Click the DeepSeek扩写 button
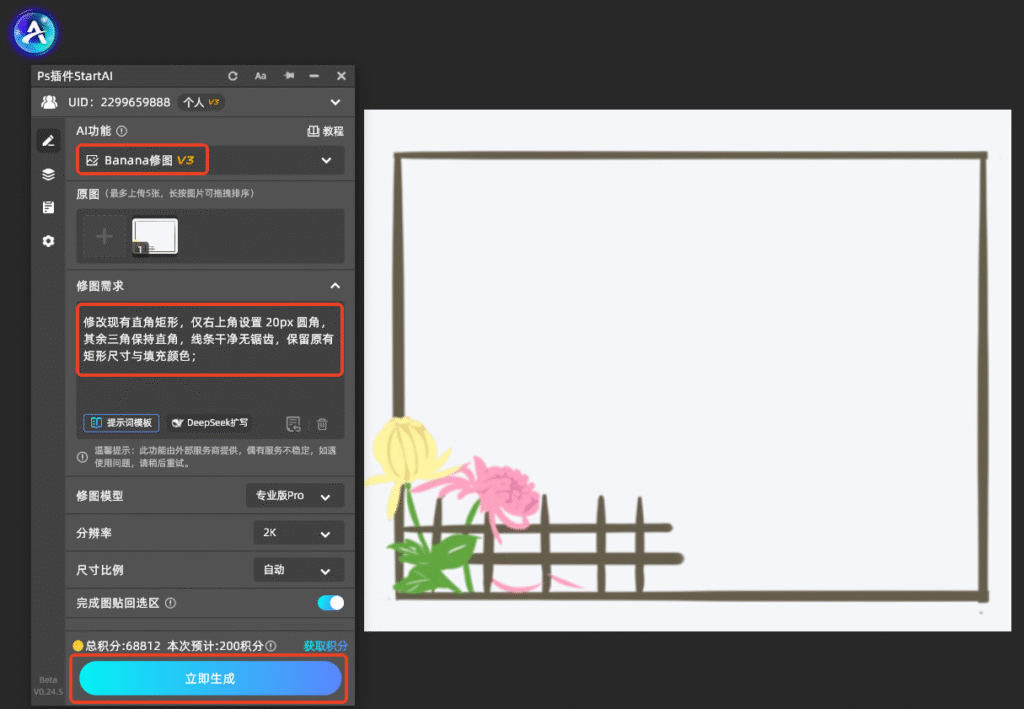The image size is (1024, 709). [x=210, y=423]
